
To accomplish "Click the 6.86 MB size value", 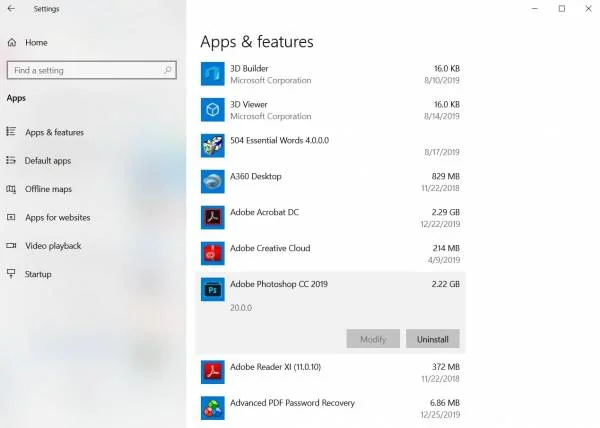I will click(x=445, y=403).
